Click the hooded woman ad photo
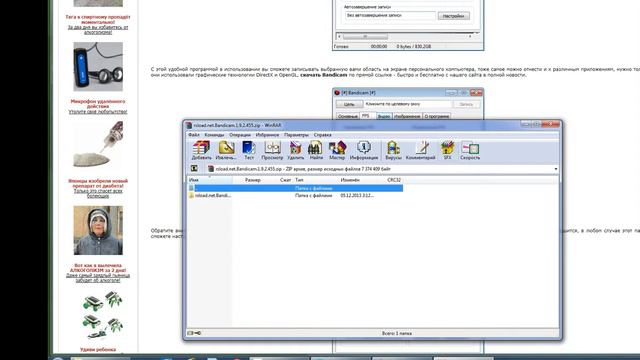This screenshot has height=360, width=640. coord(98,230)
